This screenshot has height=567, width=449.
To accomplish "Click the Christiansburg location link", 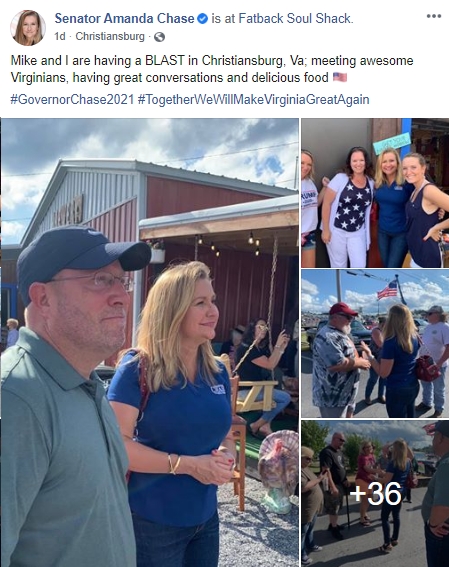I will coord(110,37).
